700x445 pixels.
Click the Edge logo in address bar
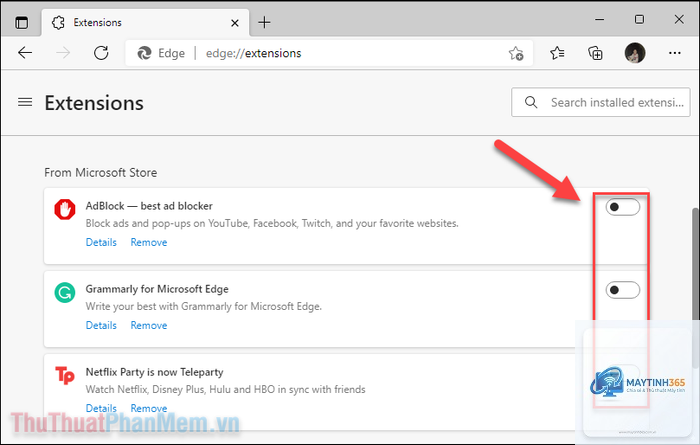pyautogui.click(x=144, y=53)
